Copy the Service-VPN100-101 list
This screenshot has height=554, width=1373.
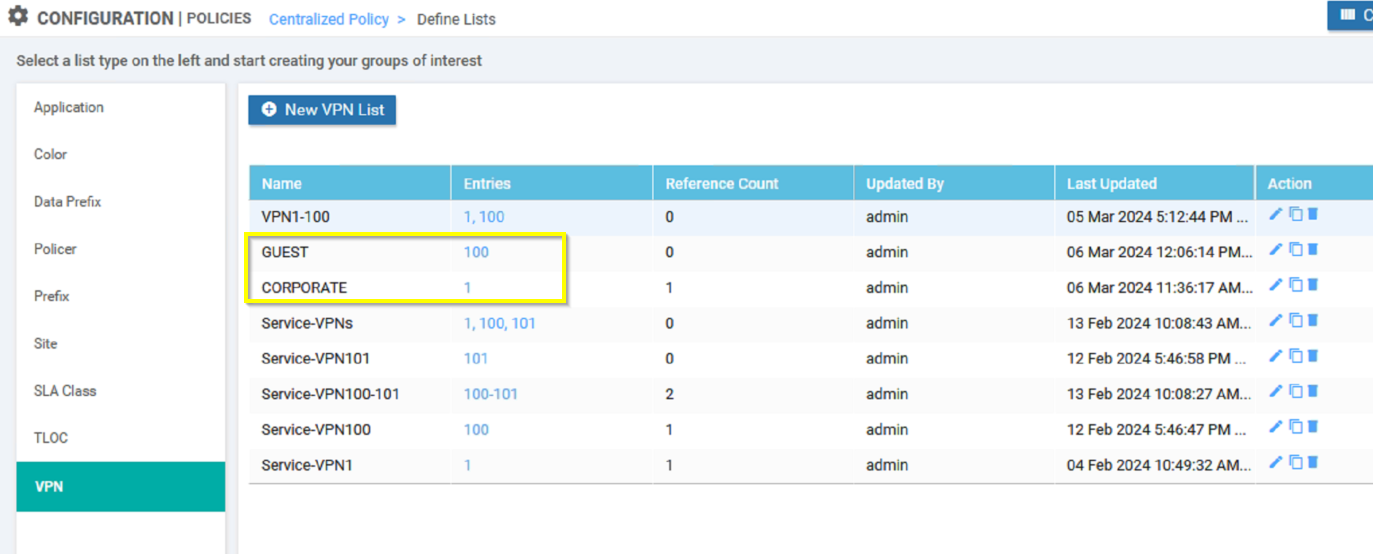pyautogui.click(x=1295, y=391)
